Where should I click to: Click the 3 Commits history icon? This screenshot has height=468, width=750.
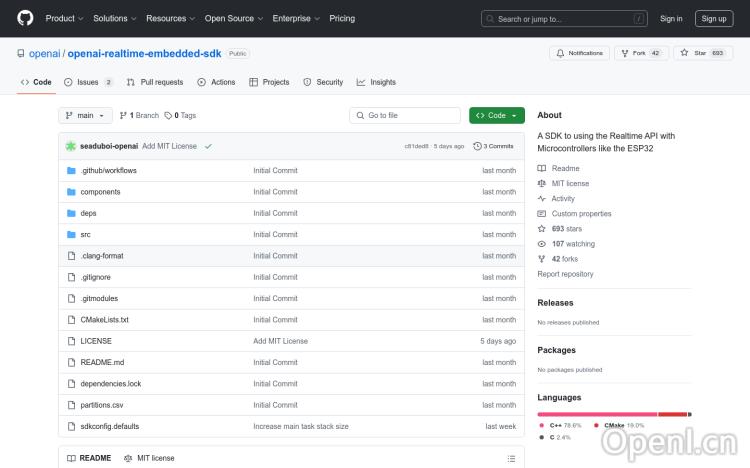(477, 146)
